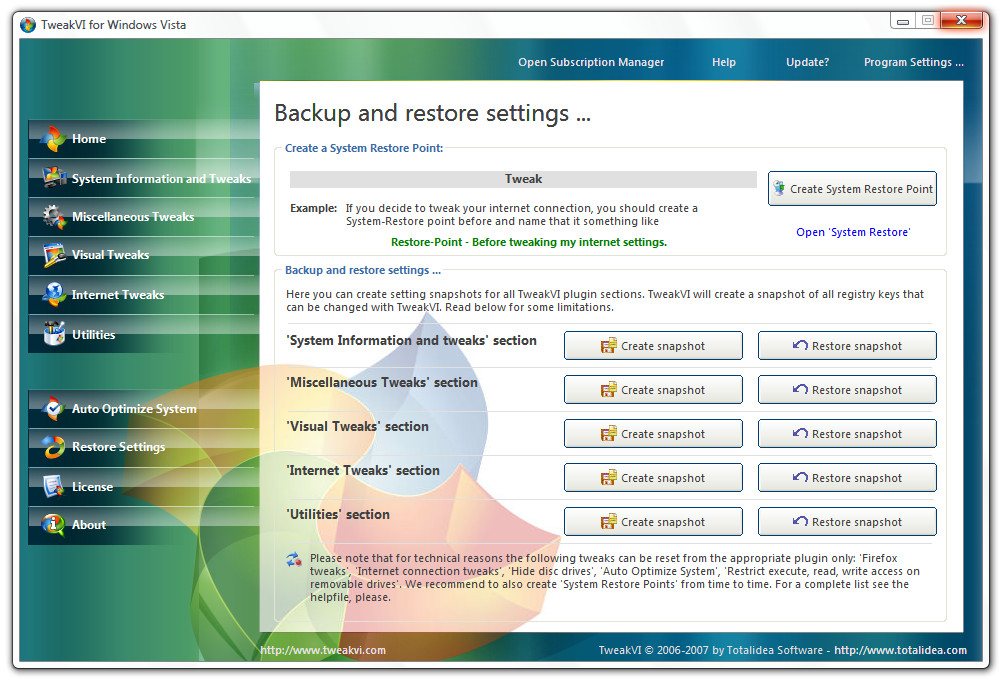Create snapshot for Utilities section
The width and height of the screenshot is (1002, 686).
(653, 522)
